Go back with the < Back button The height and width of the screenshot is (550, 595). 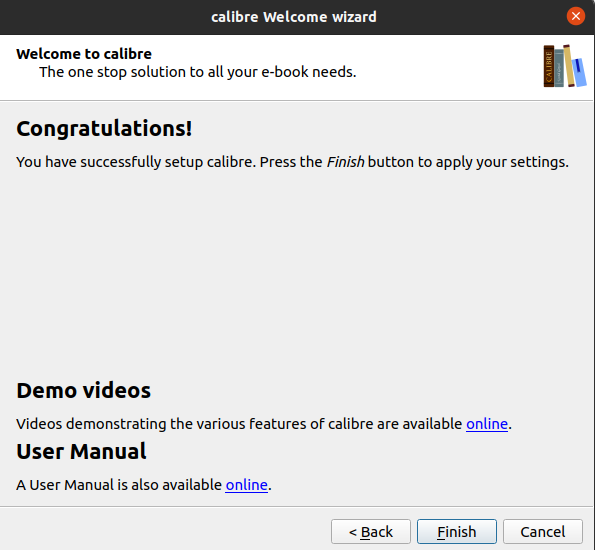(371, 531)
